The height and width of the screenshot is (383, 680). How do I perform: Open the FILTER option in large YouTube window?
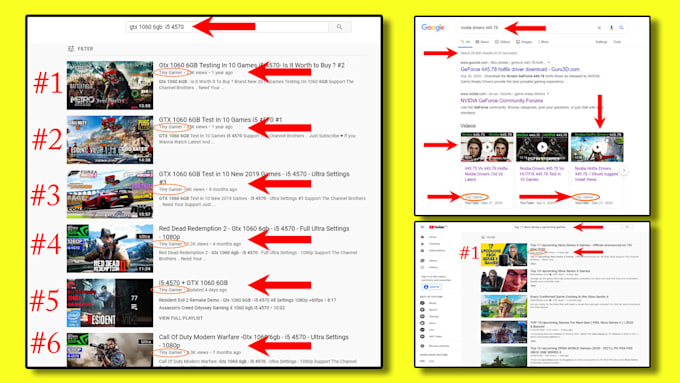point(81,49)
